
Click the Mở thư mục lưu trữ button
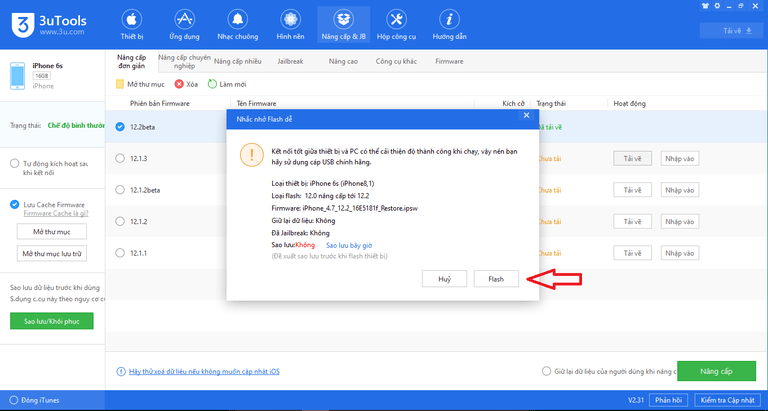click(x=51, y=254)
